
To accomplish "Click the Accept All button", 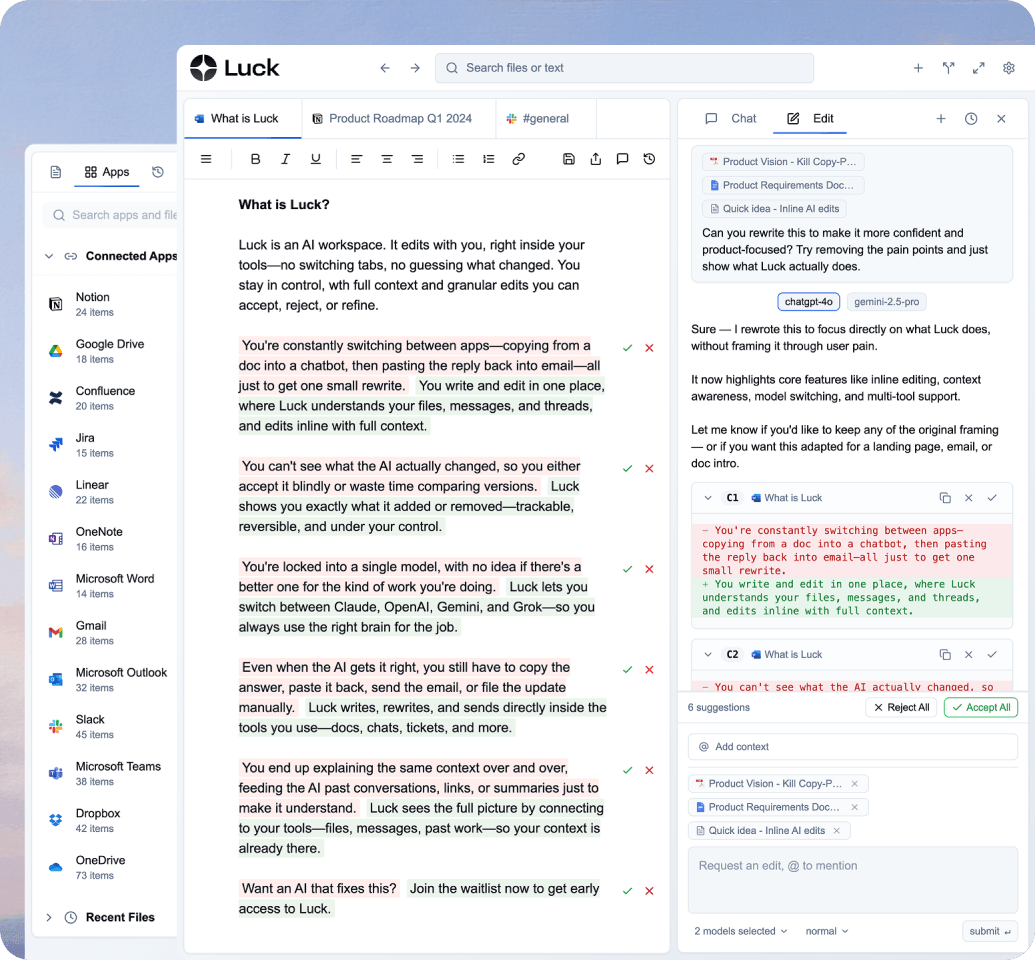I will (x=981, y=707).
